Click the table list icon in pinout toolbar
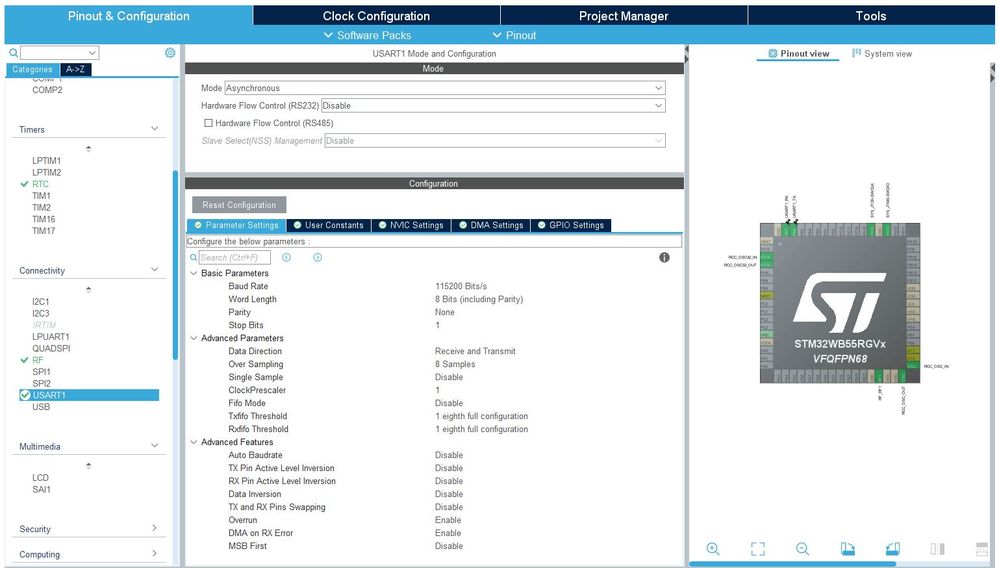This screenshot has height=568, width=999. 982,548
